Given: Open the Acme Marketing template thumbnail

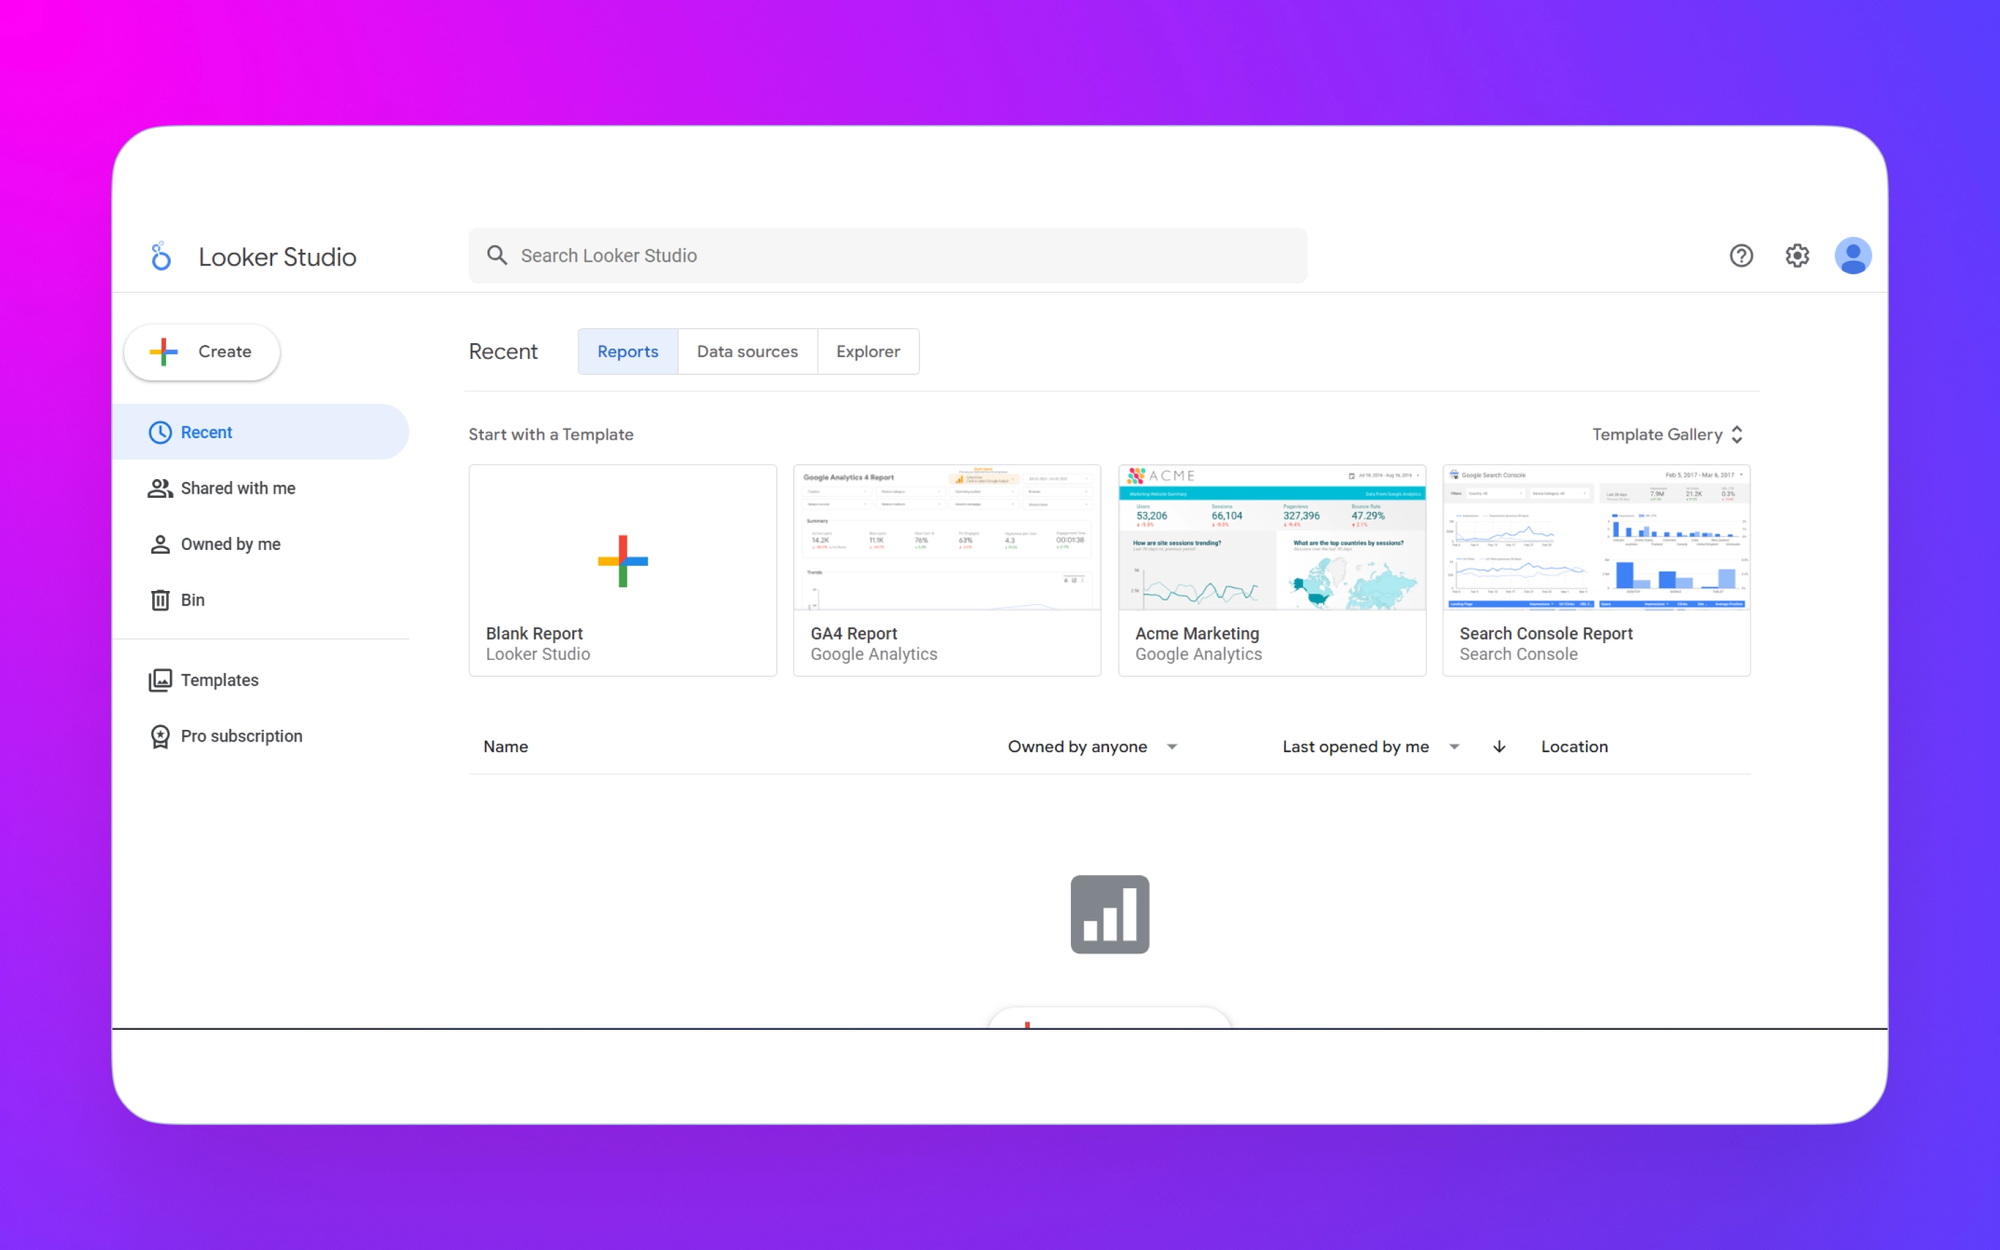Looking at the screenshot, I should pyautogui.click(x=1271, y=538).
